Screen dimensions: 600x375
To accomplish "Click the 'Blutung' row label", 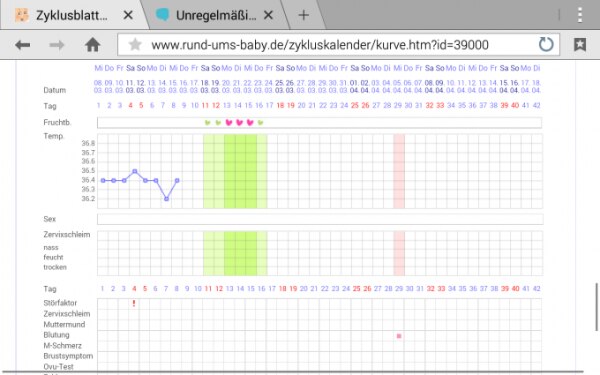I will point(56,335).
